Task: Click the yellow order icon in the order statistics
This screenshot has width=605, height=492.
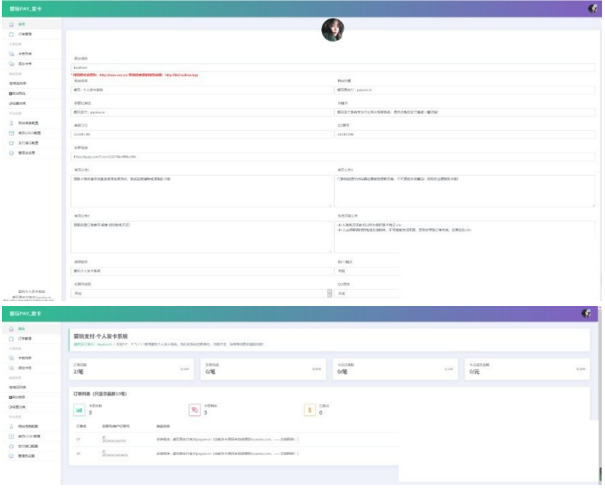Action: click(x=310, y=409)
